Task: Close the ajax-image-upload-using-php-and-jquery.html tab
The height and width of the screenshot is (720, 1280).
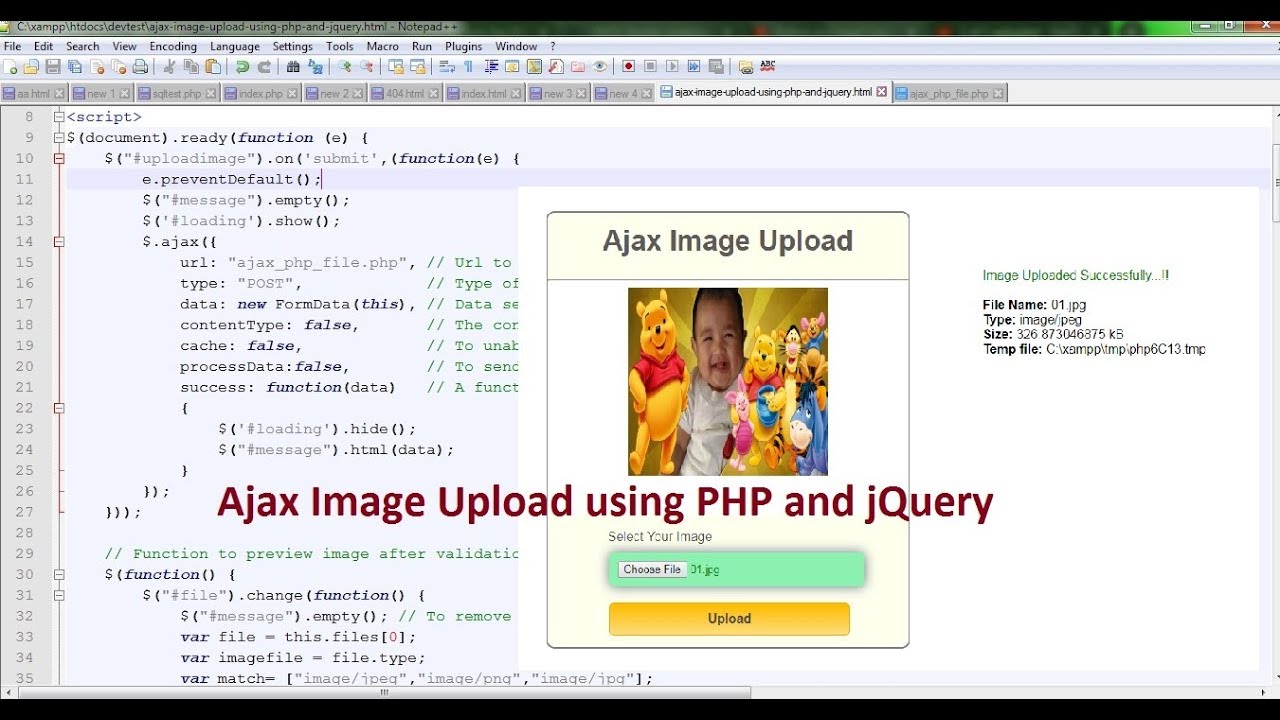Action: point(881,92)
